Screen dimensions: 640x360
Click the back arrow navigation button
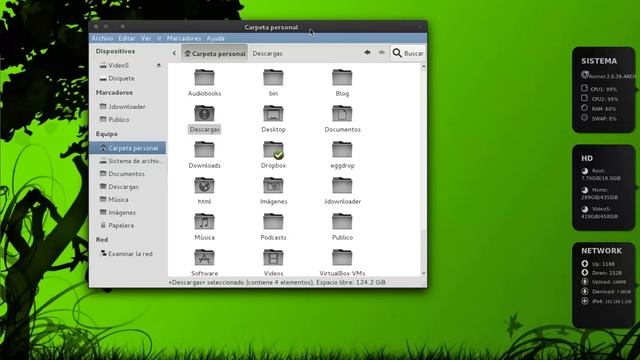tap(367, 53)
